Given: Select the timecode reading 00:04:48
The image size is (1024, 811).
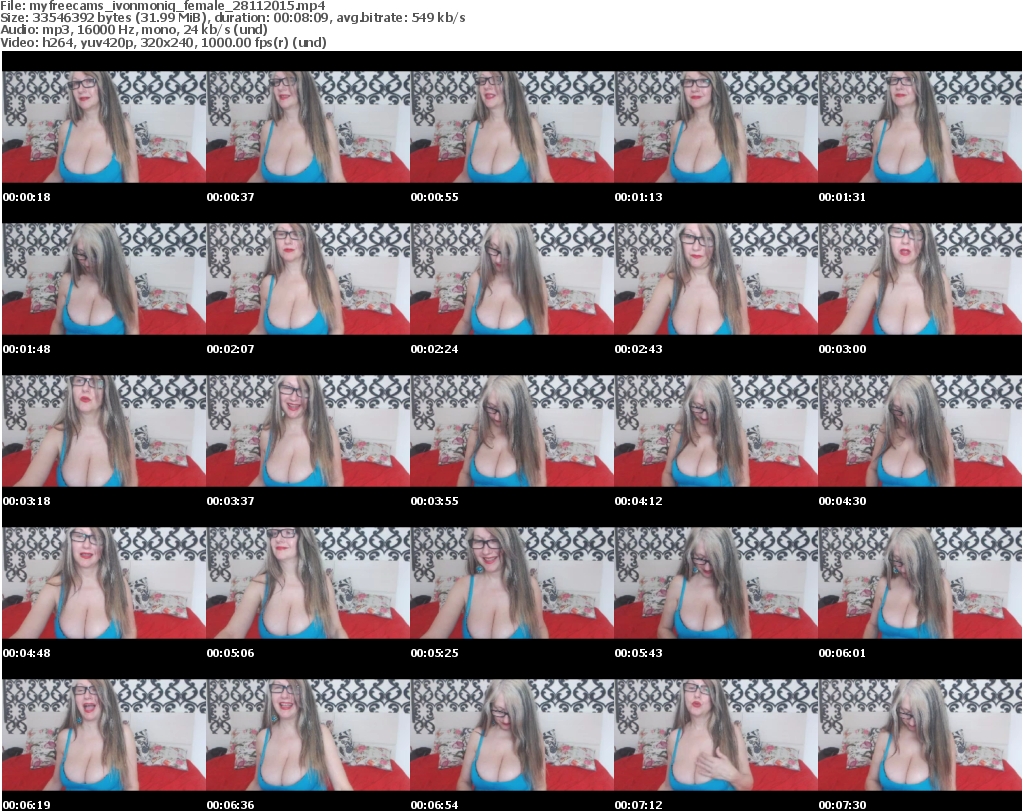Looking at the screenshot, I should coord(27,653).
